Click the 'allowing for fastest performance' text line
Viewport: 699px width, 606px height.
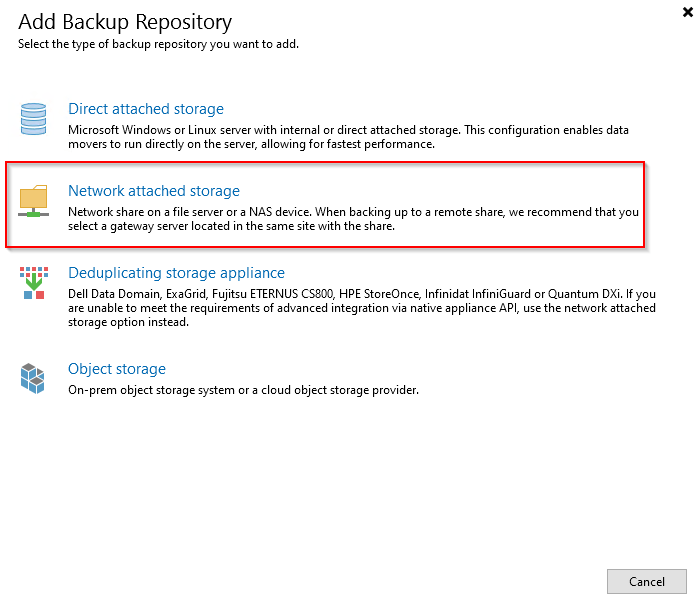(x=251, y=144)
